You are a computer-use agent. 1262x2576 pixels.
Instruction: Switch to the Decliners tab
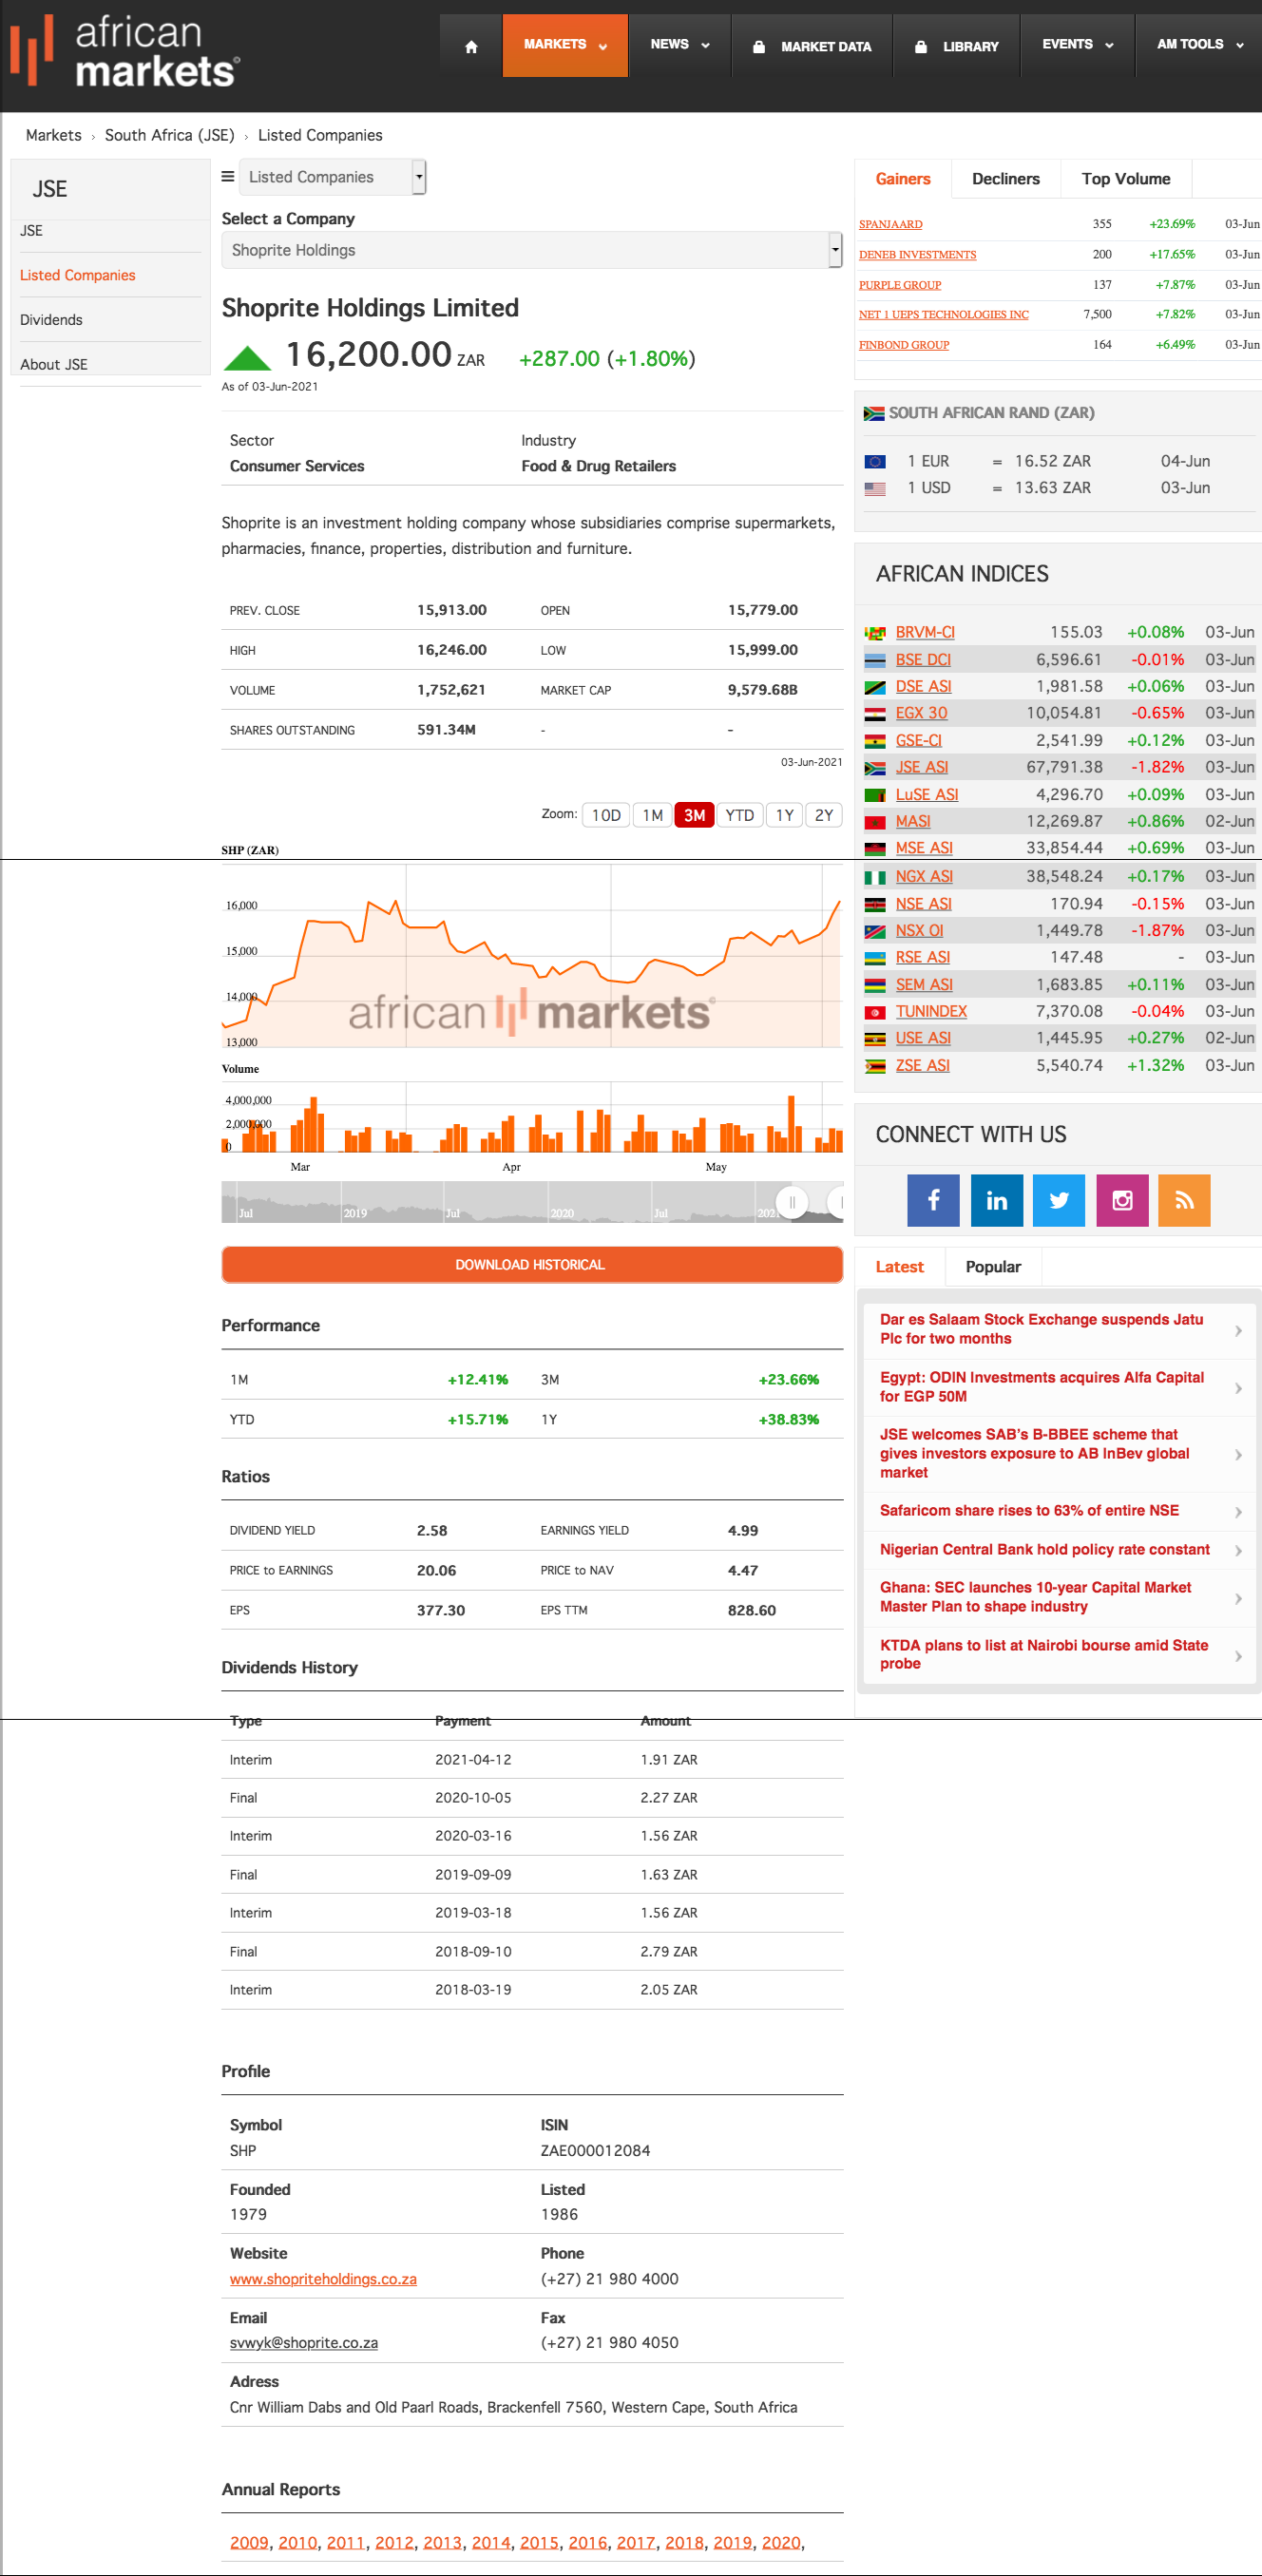[x=1006, y=179]
